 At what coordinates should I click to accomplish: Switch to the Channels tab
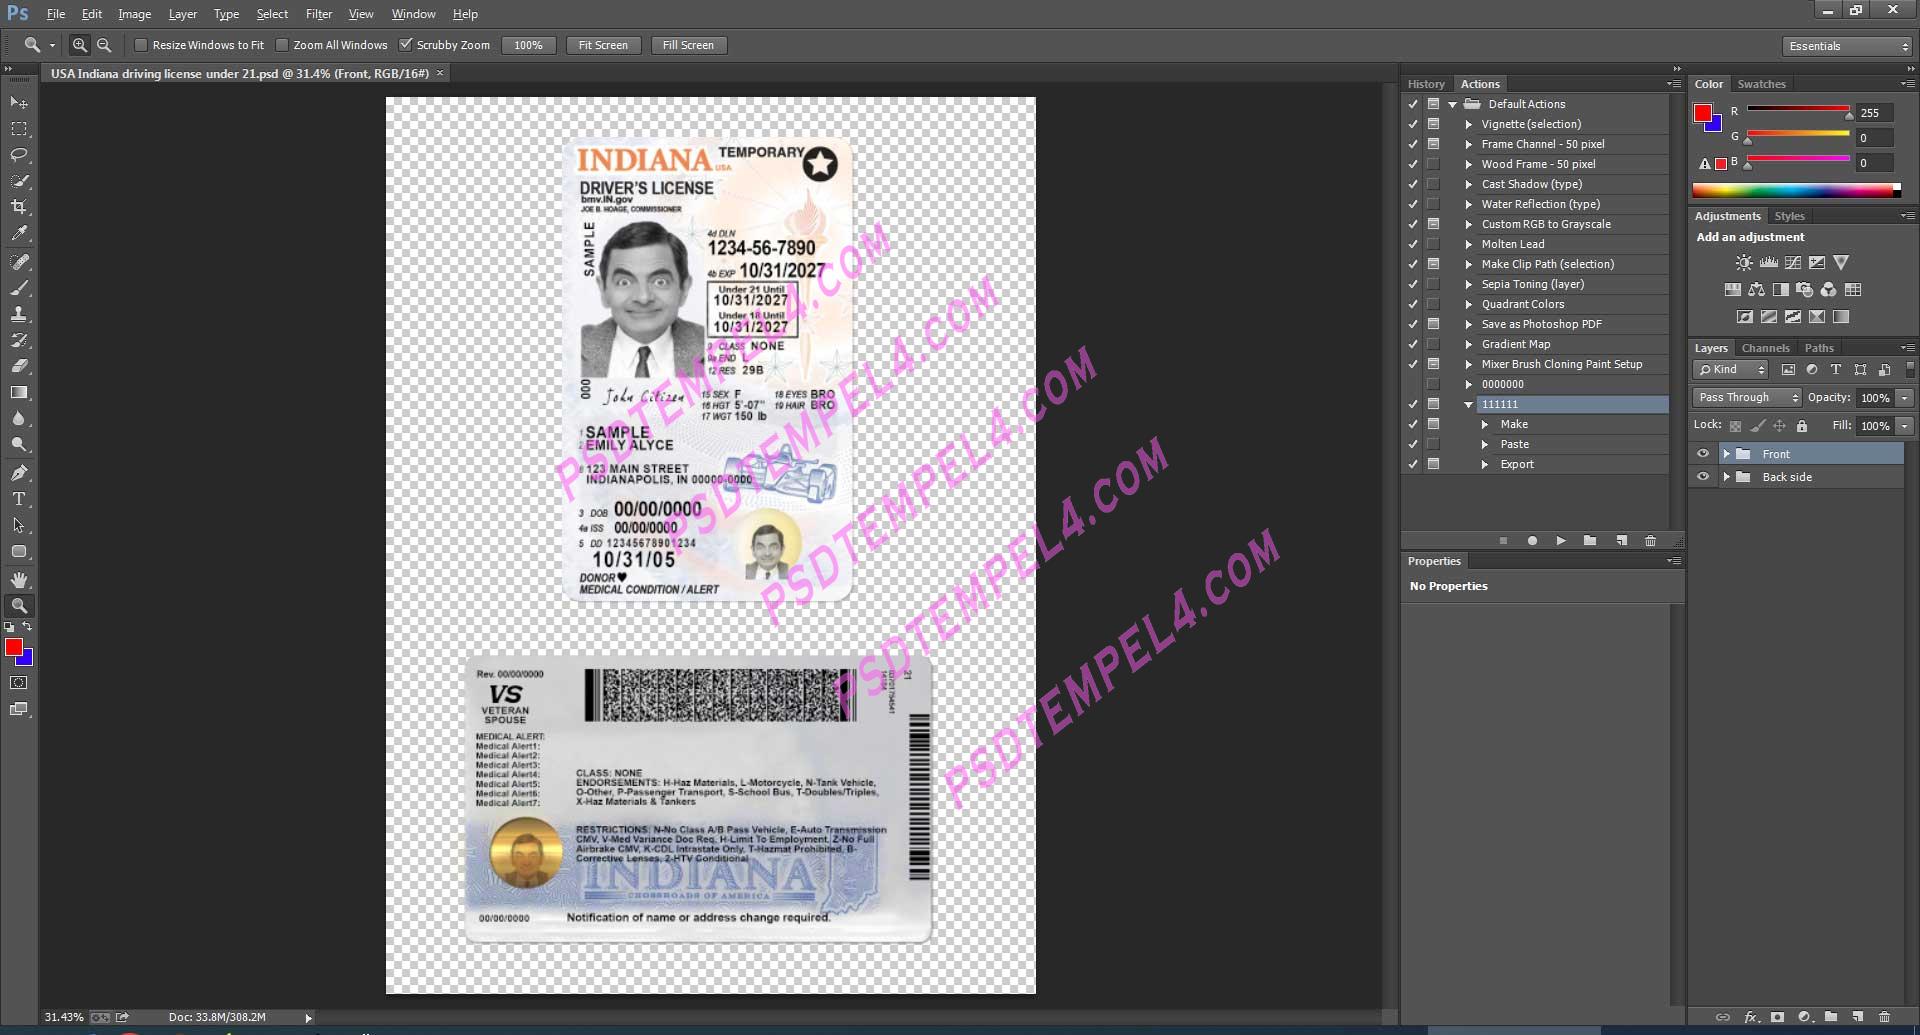click(x=1765, y=348)
